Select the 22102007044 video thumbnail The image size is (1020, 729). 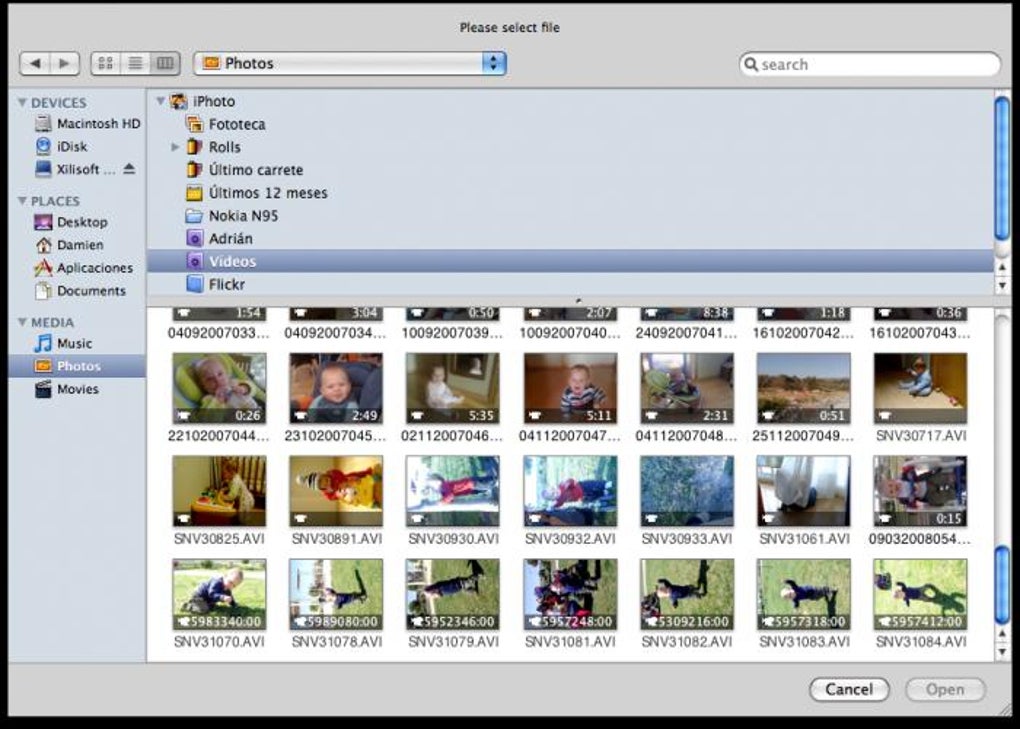(219, 388)
